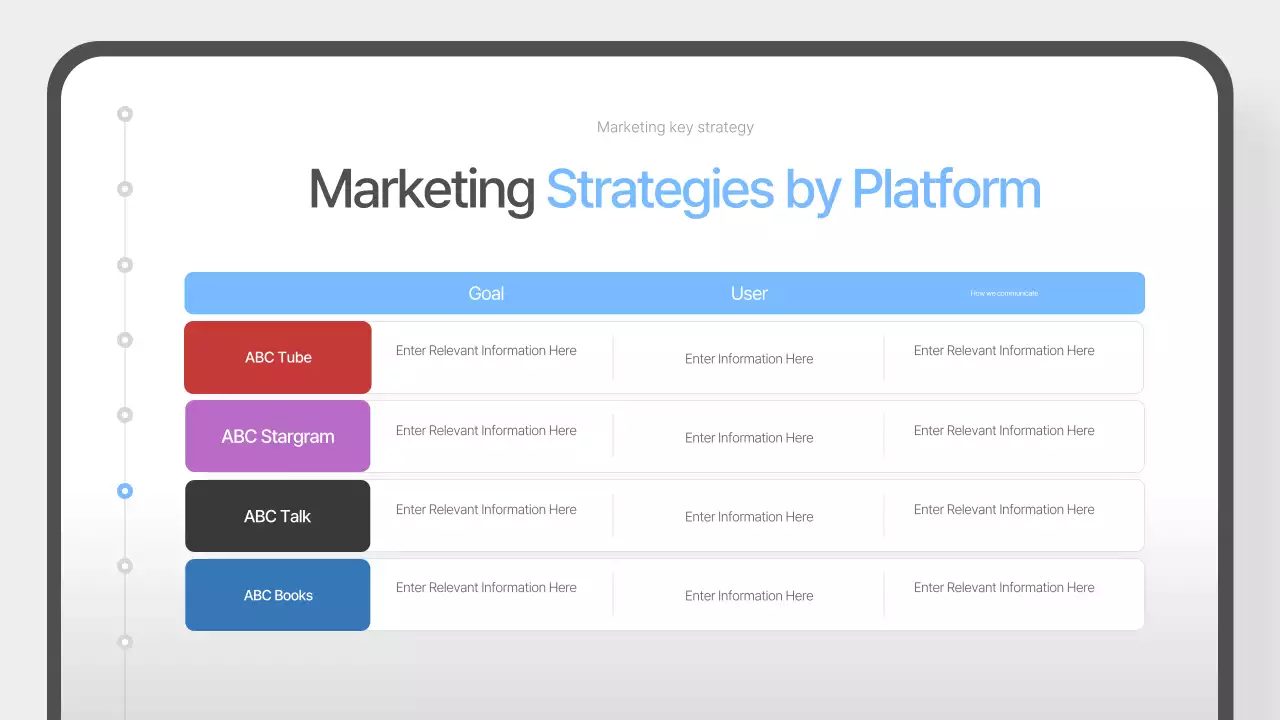Click 'Enter Information Here' under User for ABC Stargram
Viewport: 1280px width, 720px height.
748,437
